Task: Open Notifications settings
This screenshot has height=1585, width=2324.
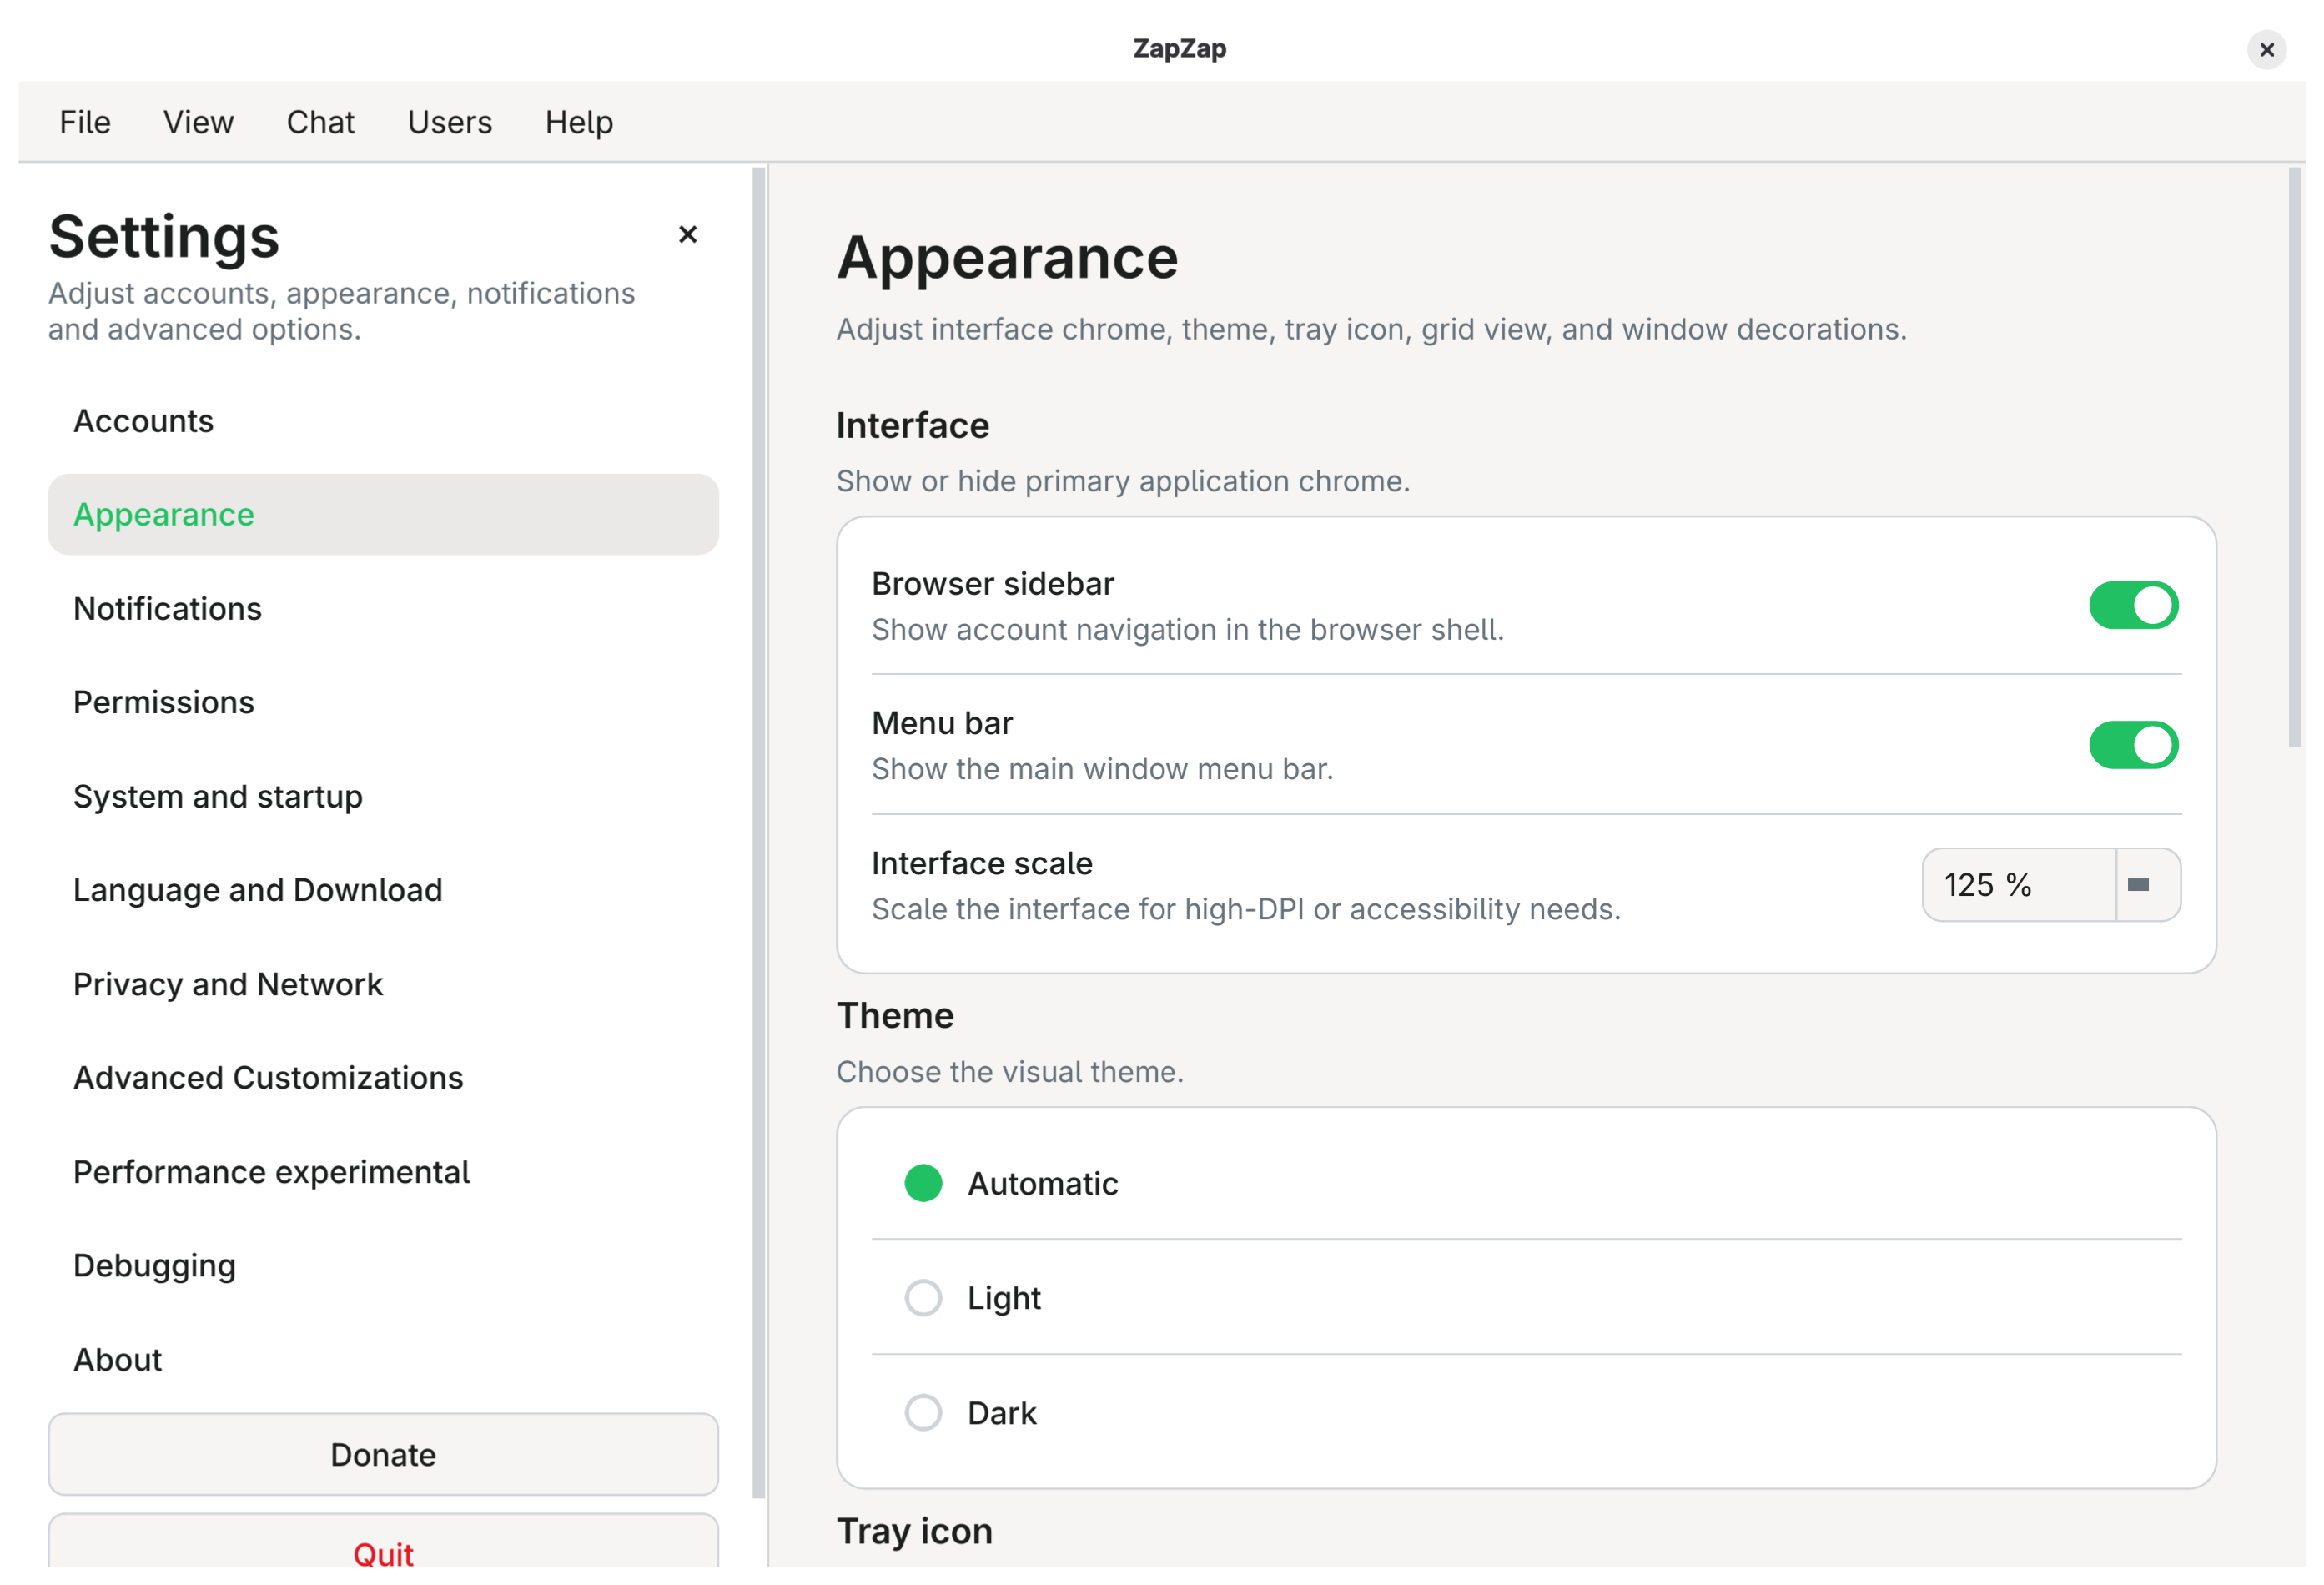Action: click(x=383, y=608)
